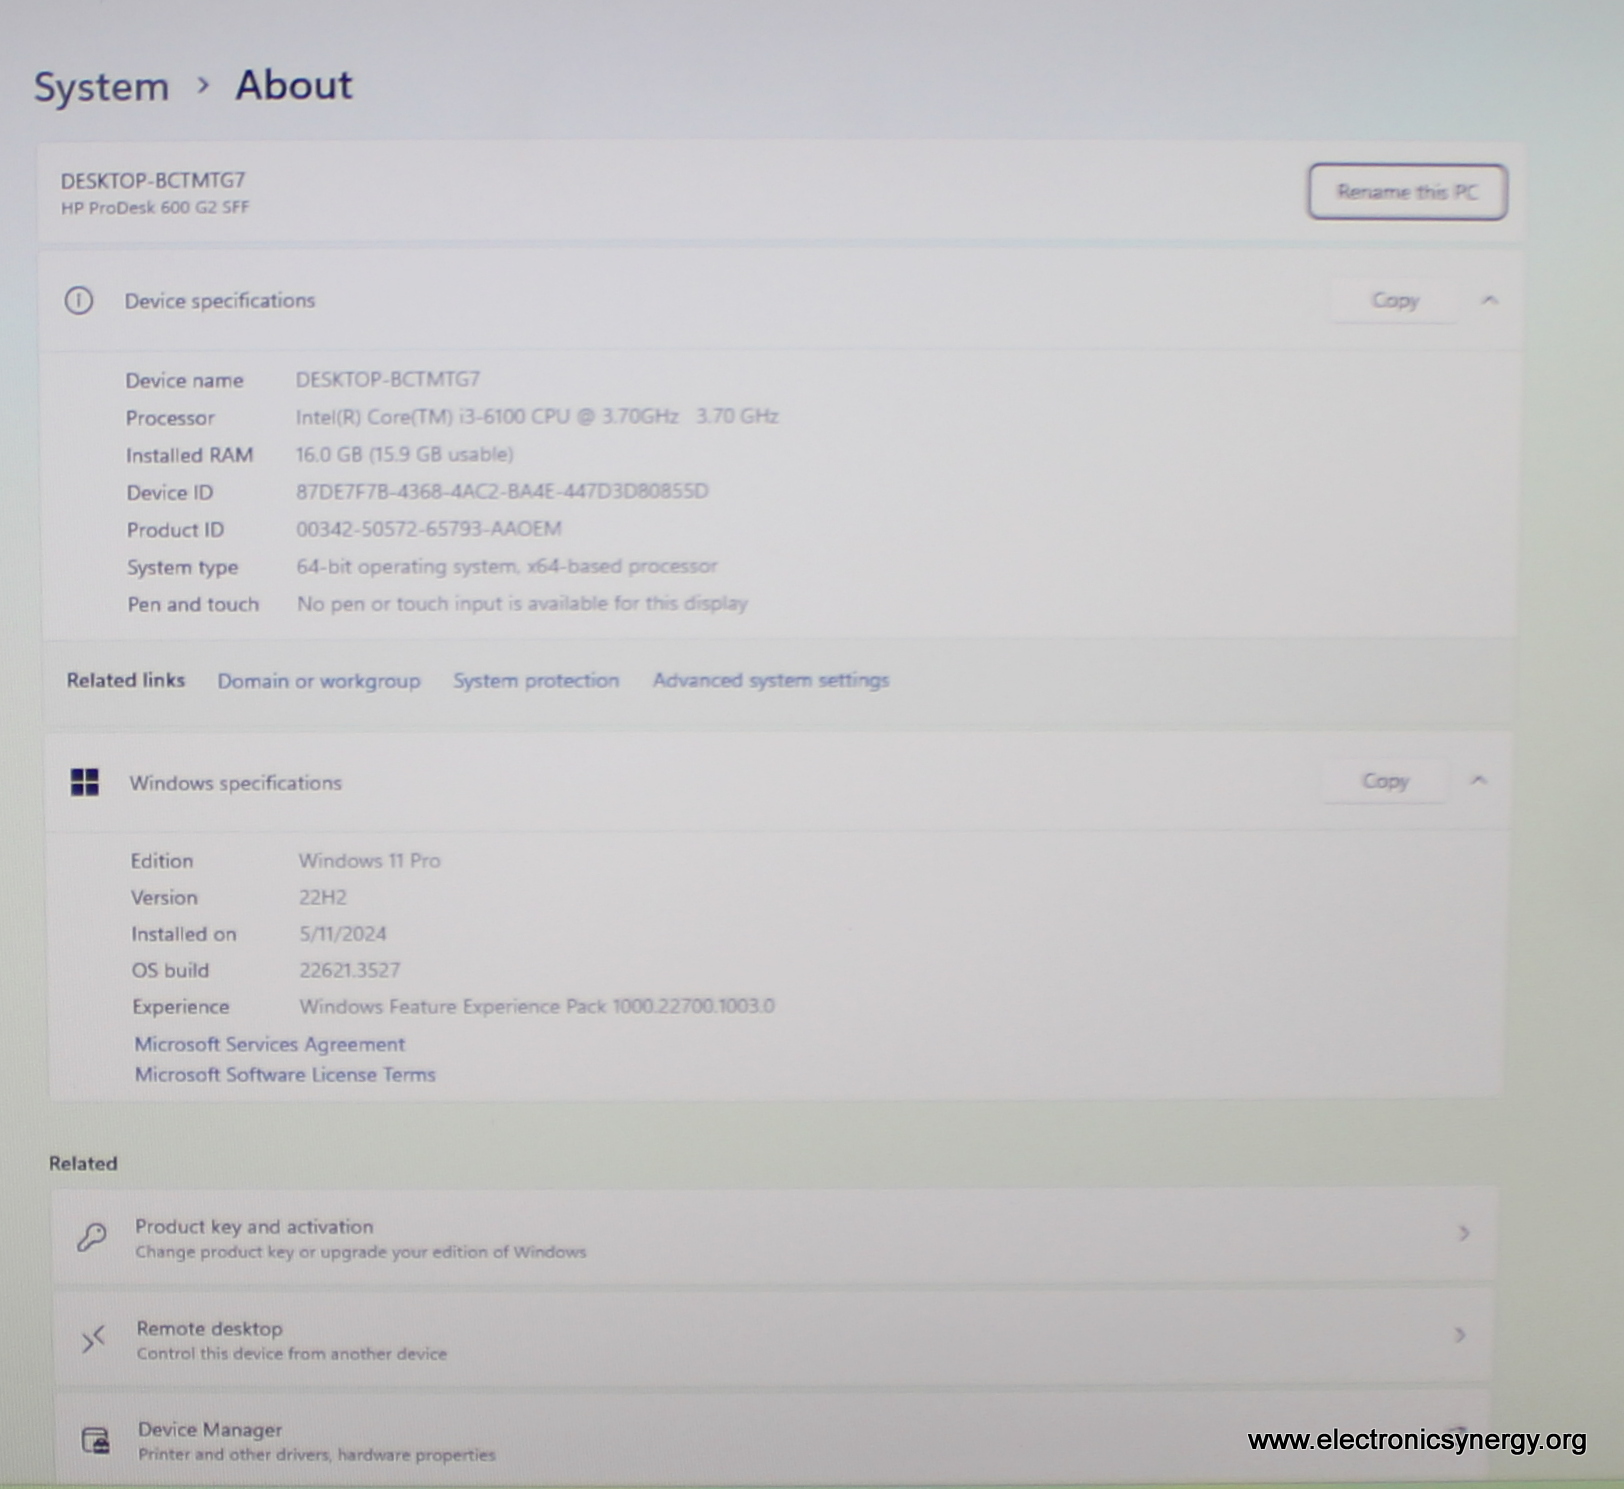
Task: Copy the Windows specifications
Action: (x=1385, y=781)
